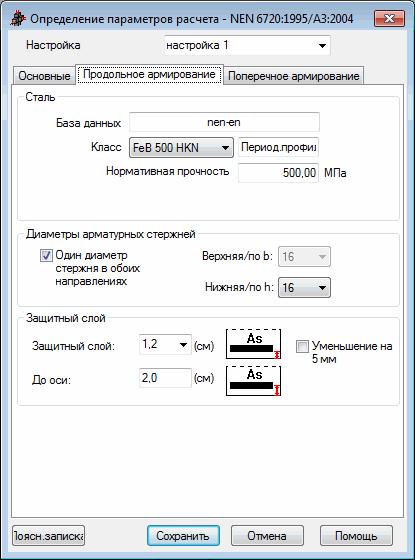Toggle 'Один диаметр стержня в обоих направлениях' checkbox
This screenshot has width=415, height=560.
(x=46, y=256)
